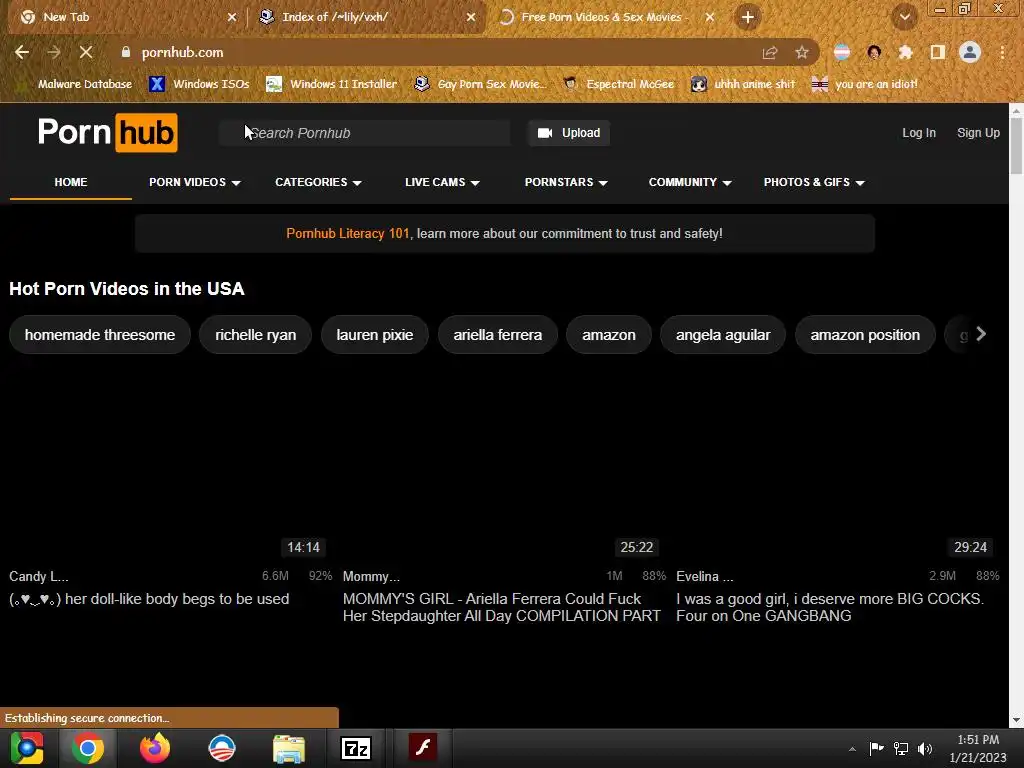This screenshot has height=768, width=1024.
Task: Click the 29:24 duration badge
Action: [x=970, y=547]
